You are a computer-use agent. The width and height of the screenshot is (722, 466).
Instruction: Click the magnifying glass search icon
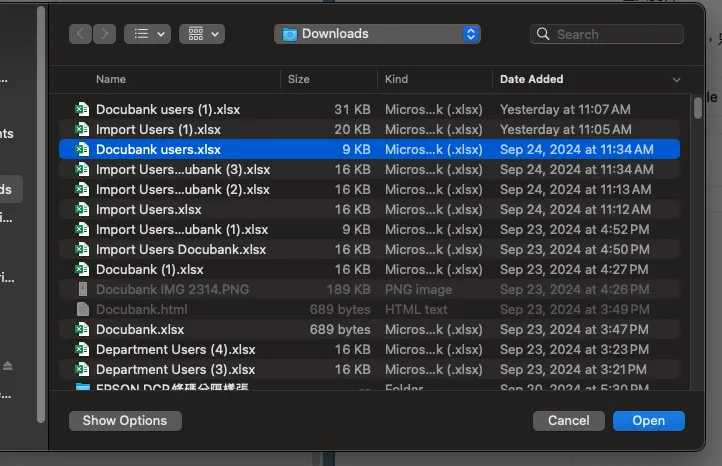coord(543,34)
